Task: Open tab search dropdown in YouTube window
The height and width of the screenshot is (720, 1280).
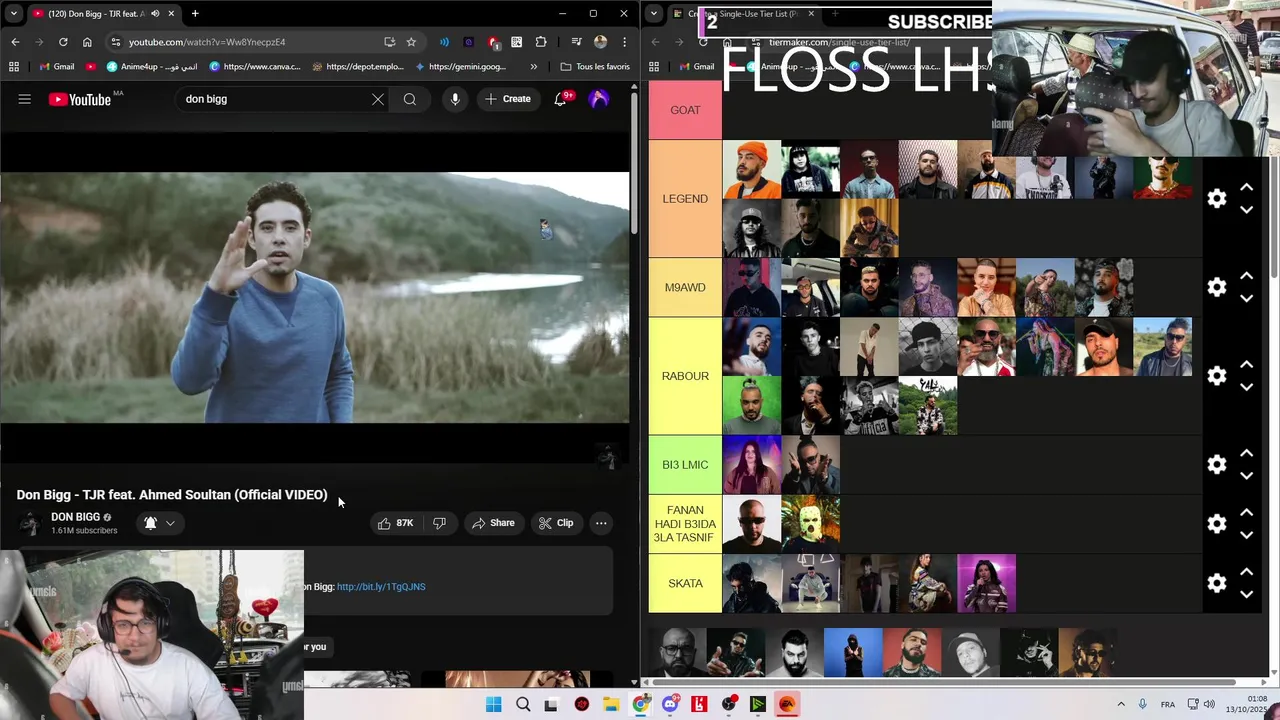Action: [13, 14]
